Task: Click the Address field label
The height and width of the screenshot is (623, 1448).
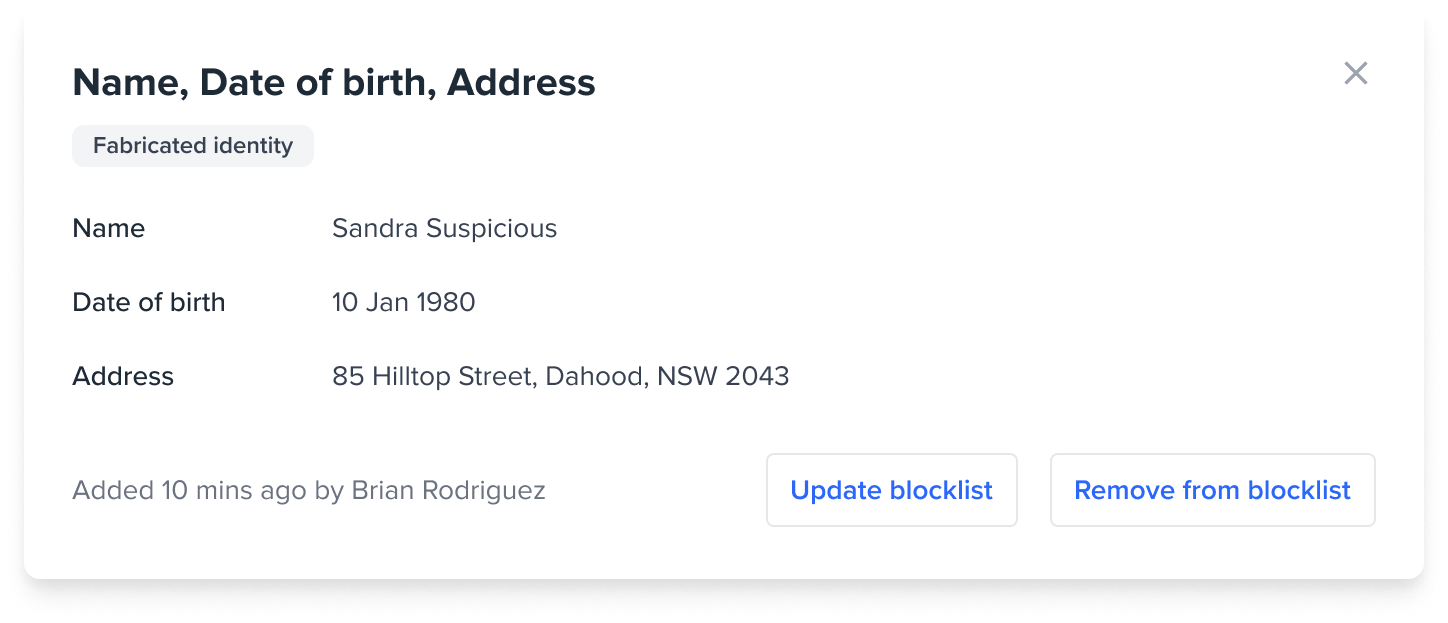Action: (x=123, y=376)
